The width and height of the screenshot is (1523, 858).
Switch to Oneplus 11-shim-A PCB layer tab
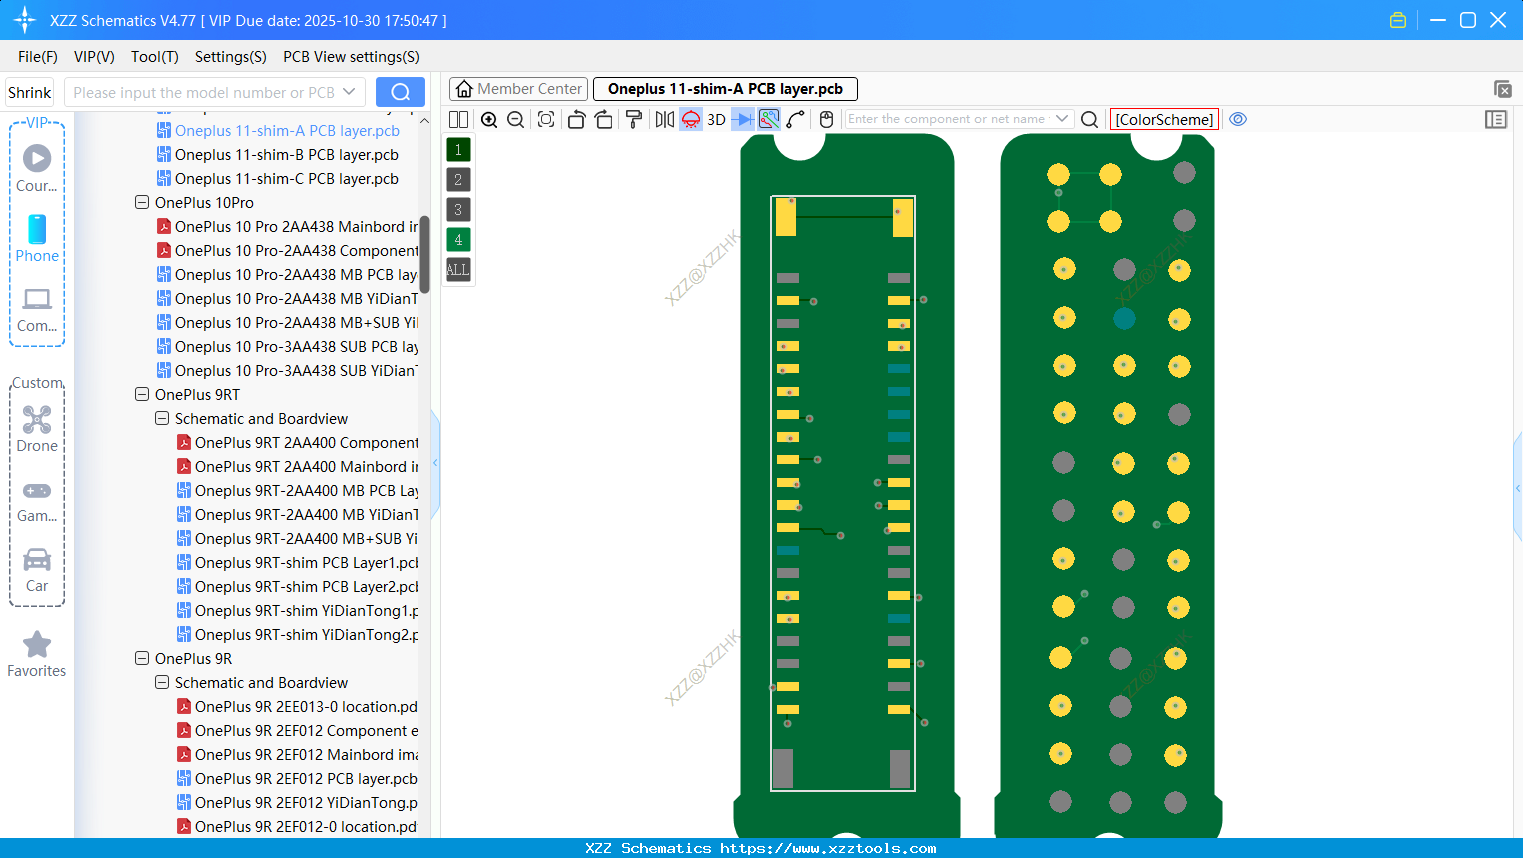point(725,88)
